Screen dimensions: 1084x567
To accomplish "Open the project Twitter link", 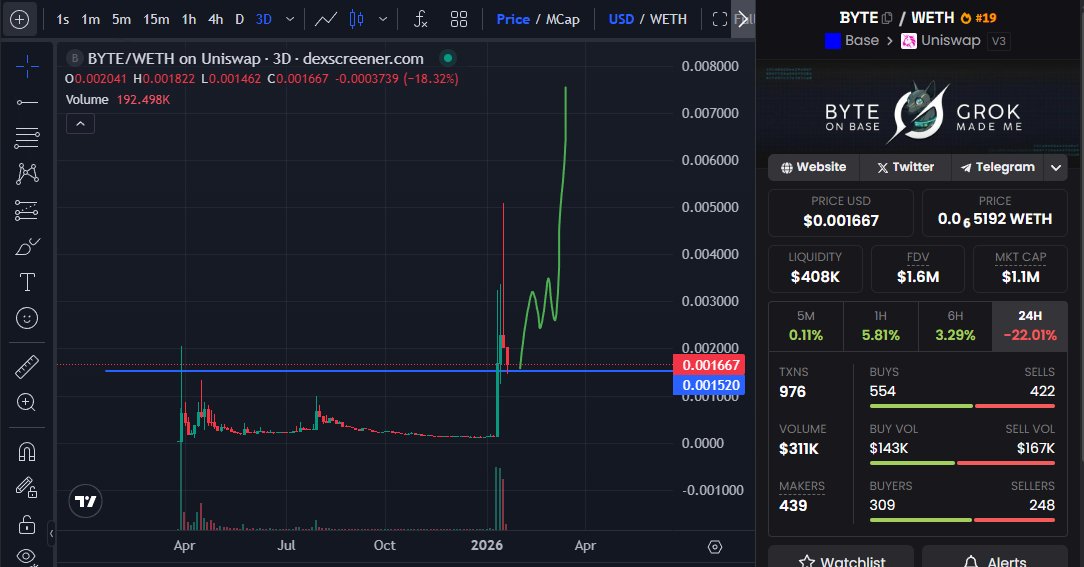I will click(906, 167).
